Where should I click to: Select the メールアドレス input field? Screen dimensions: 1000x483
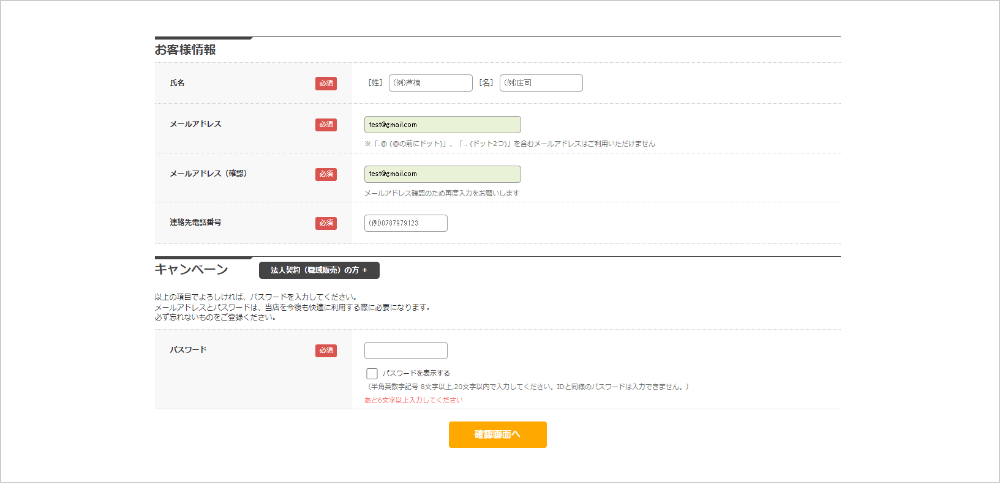(442, 124)
